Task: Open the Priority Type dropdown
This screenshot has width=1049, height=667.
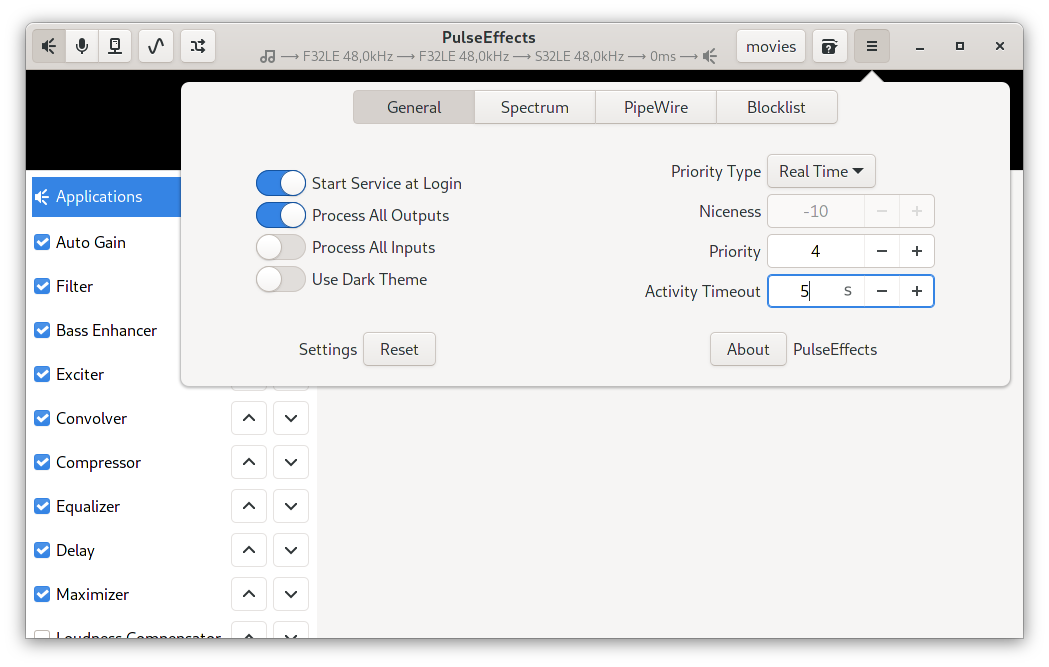Action: click(x=821, y=171)
